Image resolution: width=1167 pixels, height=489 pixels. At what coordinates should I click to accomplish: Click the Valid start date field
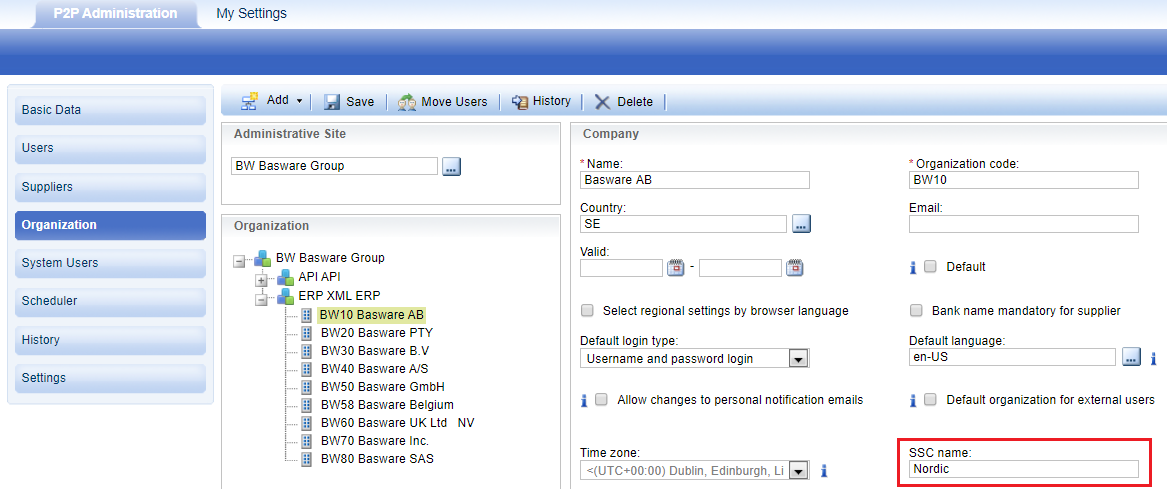pos(621,268)
